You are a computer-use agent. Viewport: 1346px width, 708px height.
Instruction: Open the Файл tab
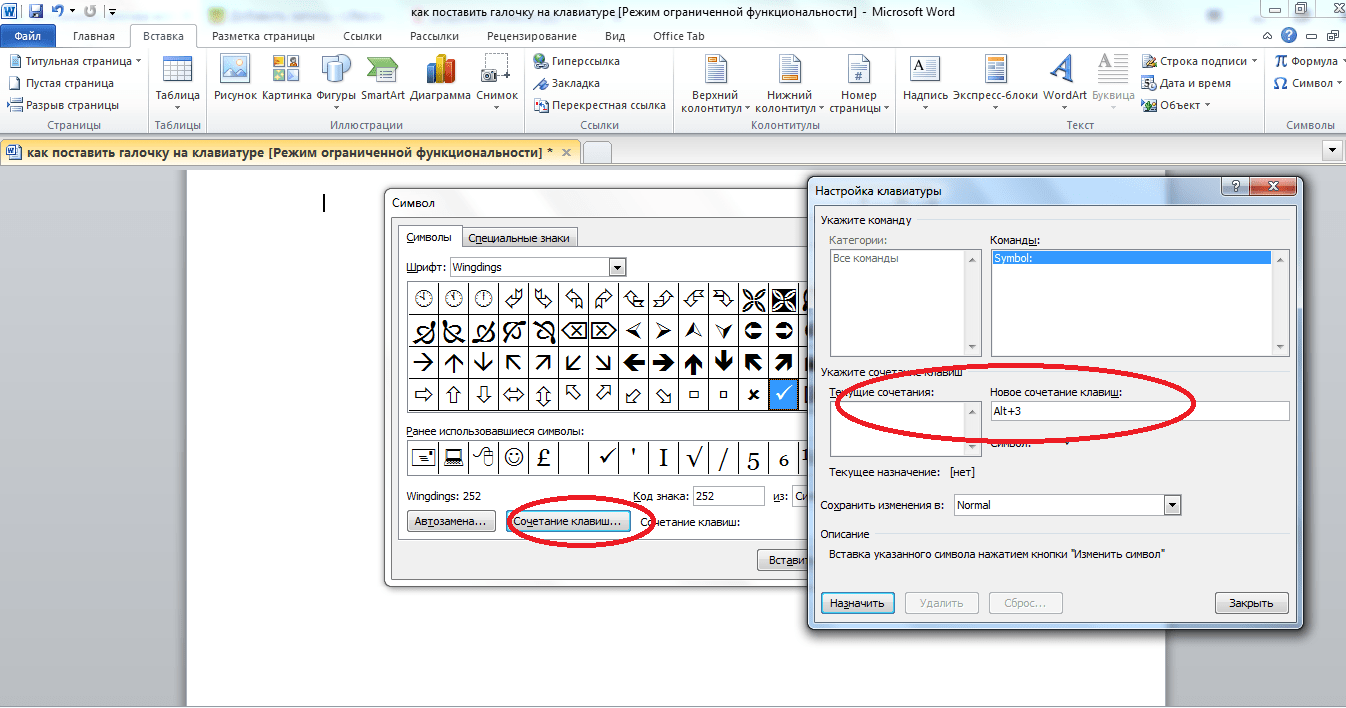pyautogui.click(x=28, y=36)
